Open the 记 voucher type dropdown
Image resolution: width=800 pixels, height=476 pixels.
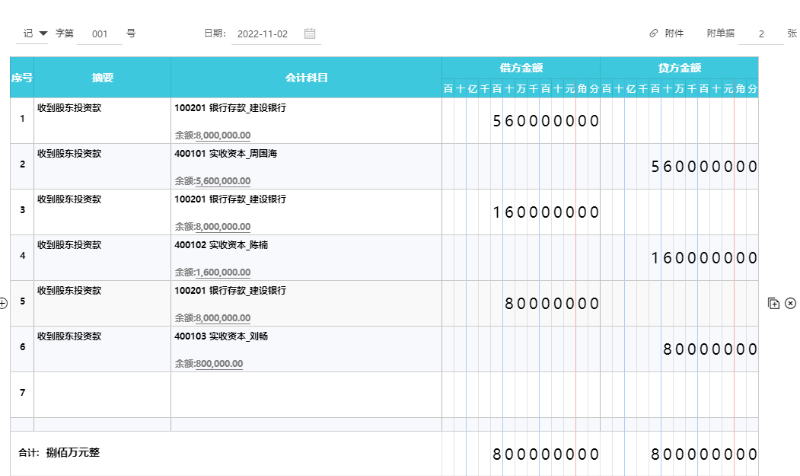(x=35, y=34)
